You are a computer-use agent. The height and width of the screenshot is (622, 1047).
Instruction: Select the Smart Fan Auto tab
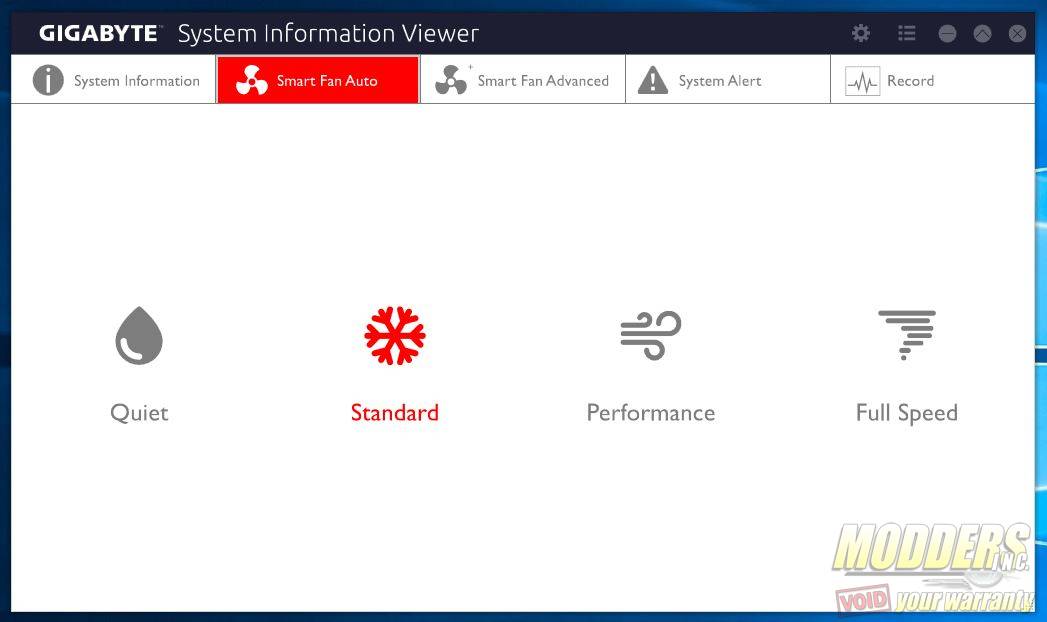point(318,80)
